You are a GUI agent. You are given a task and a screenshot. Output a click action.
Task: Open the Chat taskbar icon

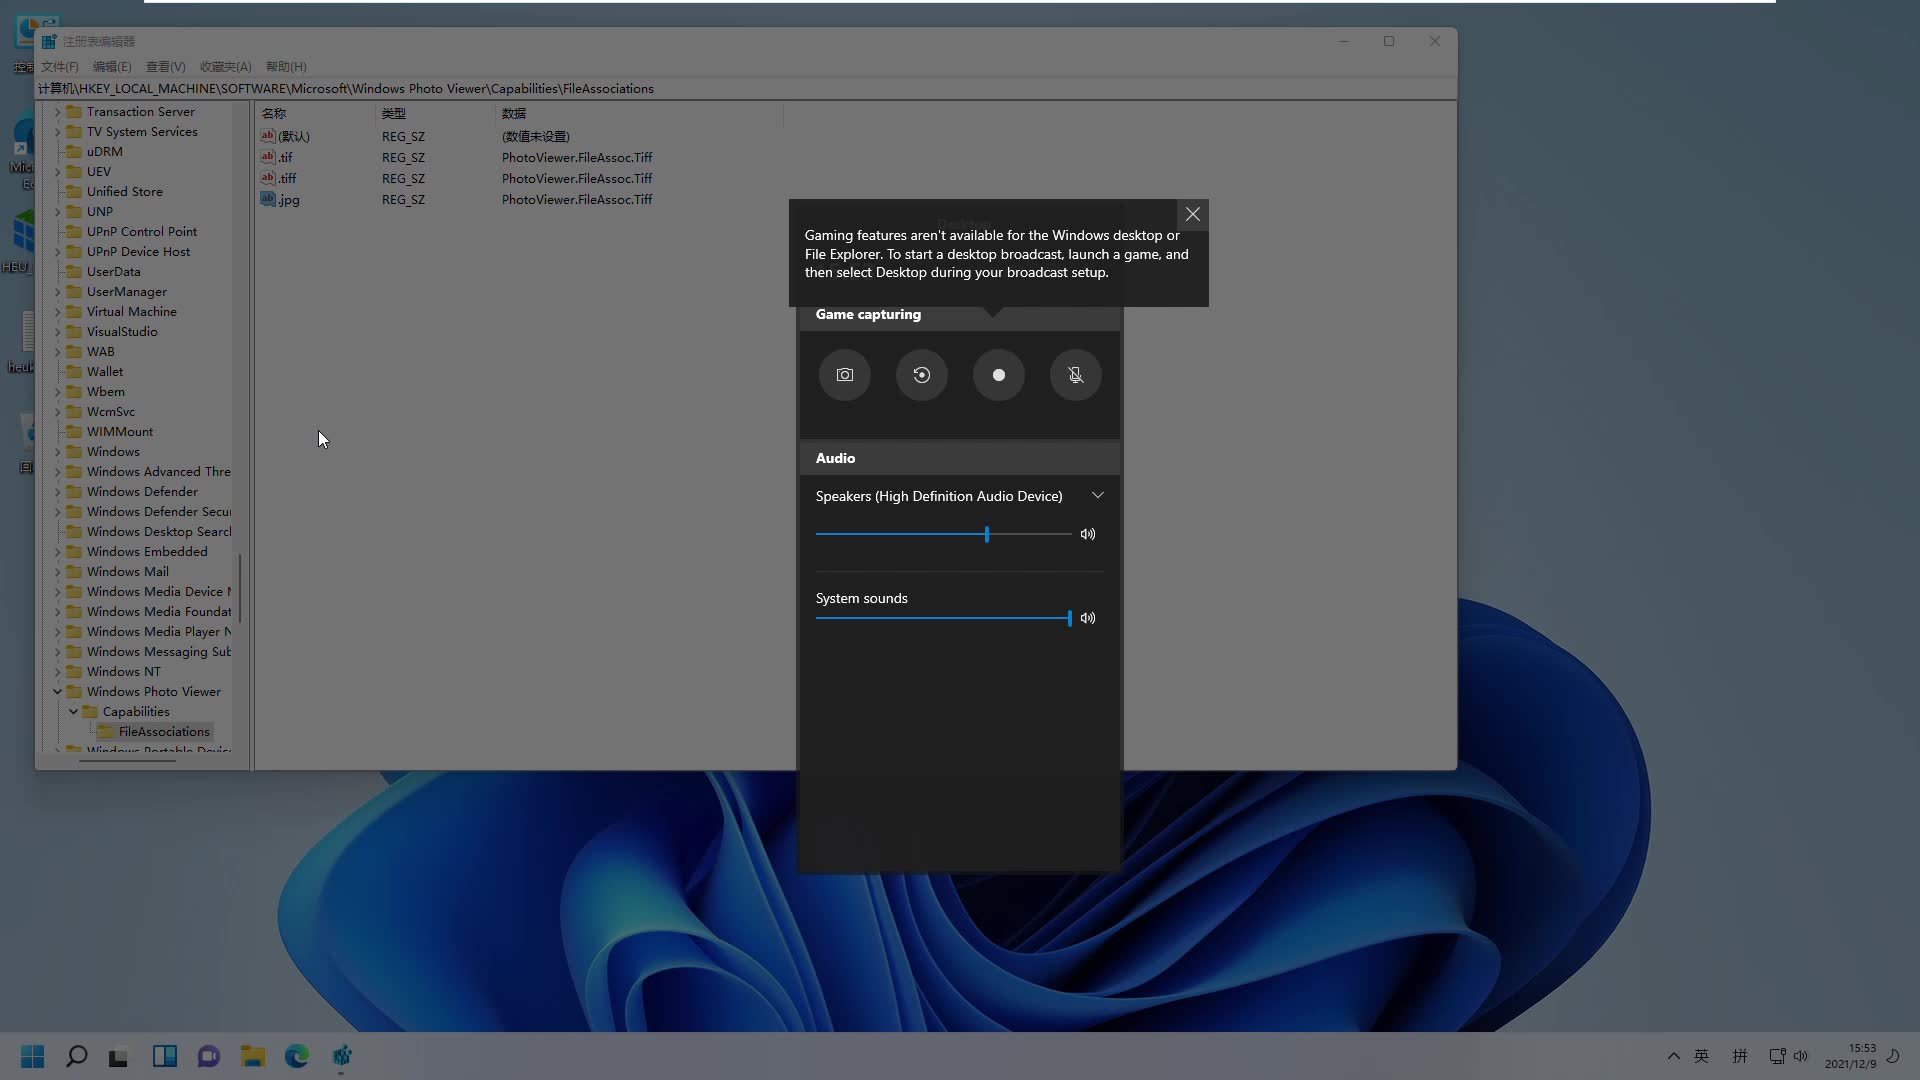click(x=209, y=1056)
